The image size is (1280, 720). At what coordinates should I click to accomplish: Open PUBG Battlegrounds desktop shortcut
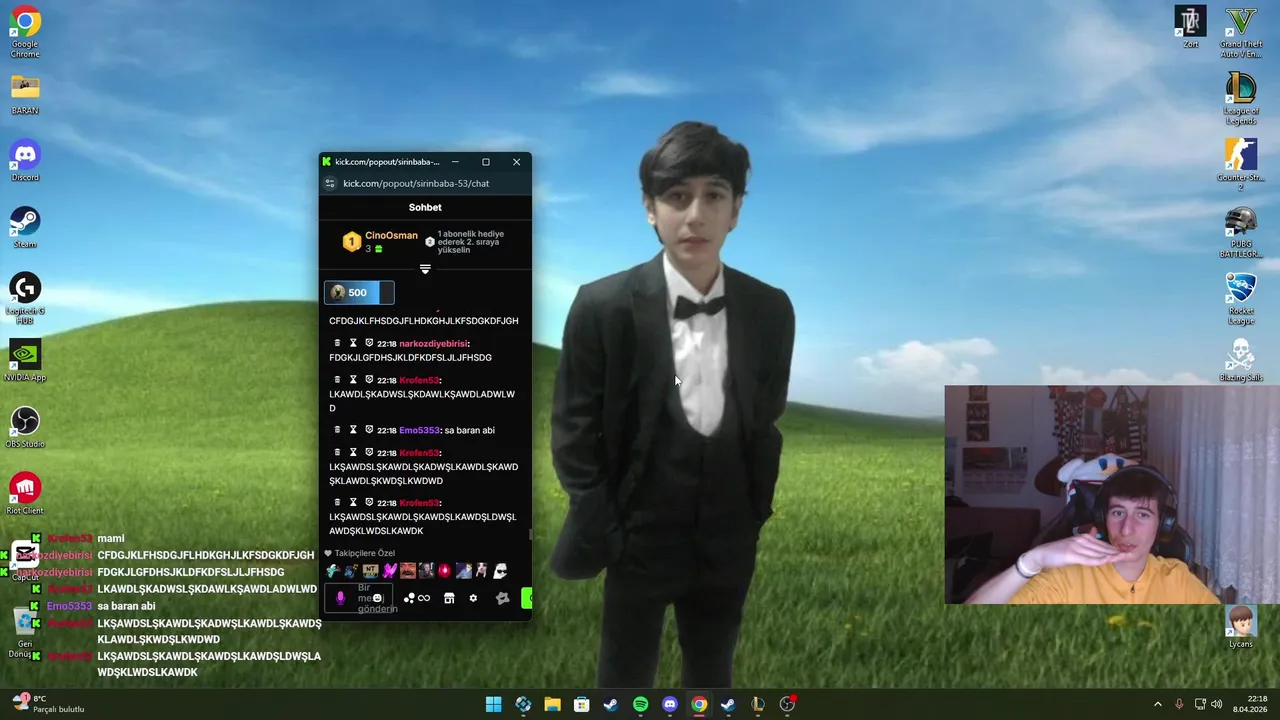(x=1241, y=232)
